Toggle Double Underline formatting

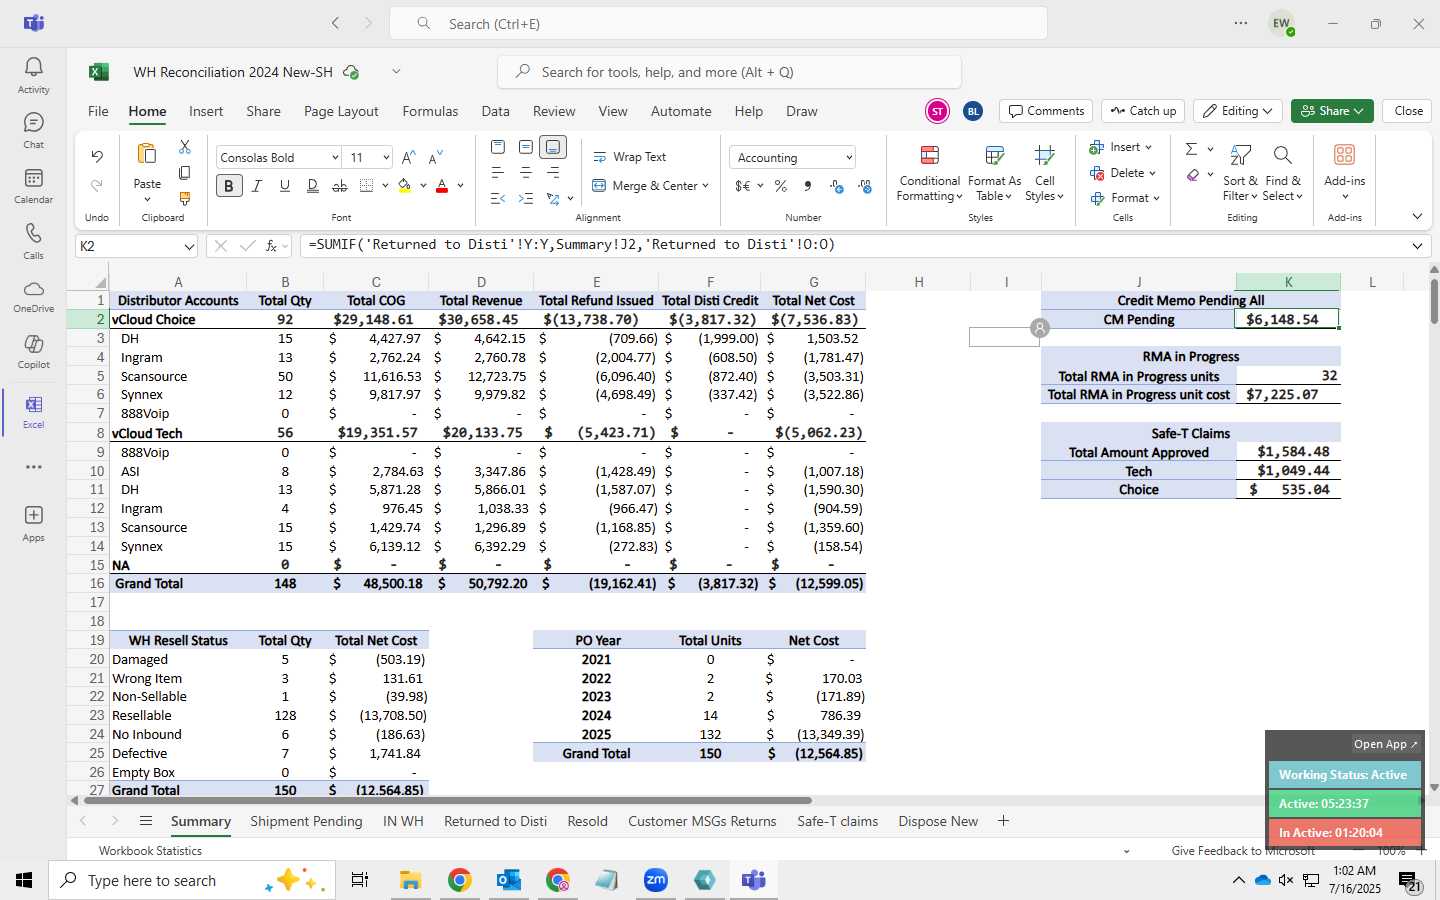(312, 185)
